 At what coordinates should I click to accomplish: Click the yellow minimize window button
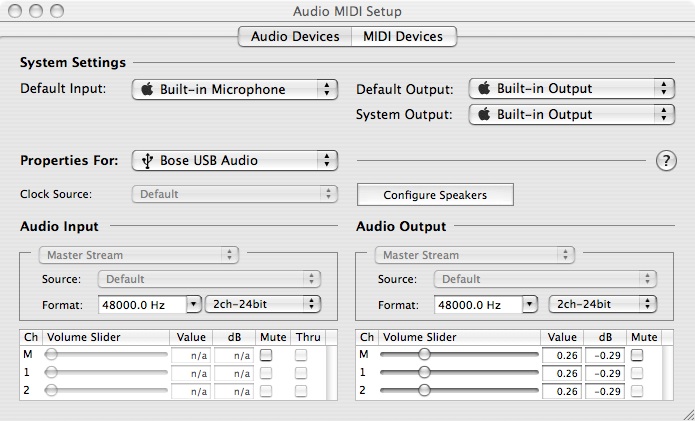point(38,11)
